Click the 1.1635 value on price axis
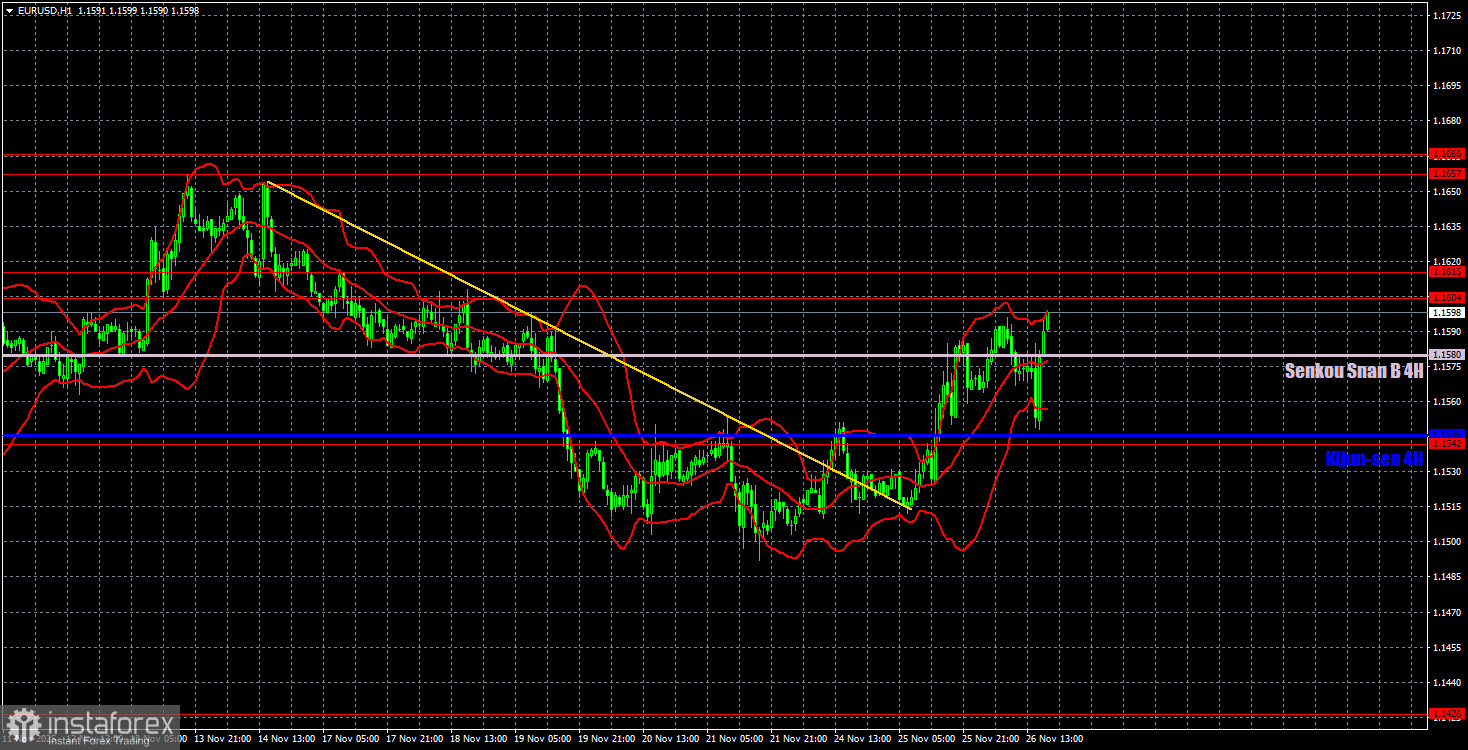This screenshot has height=750, width=1468. click(x=1447, y=226)
